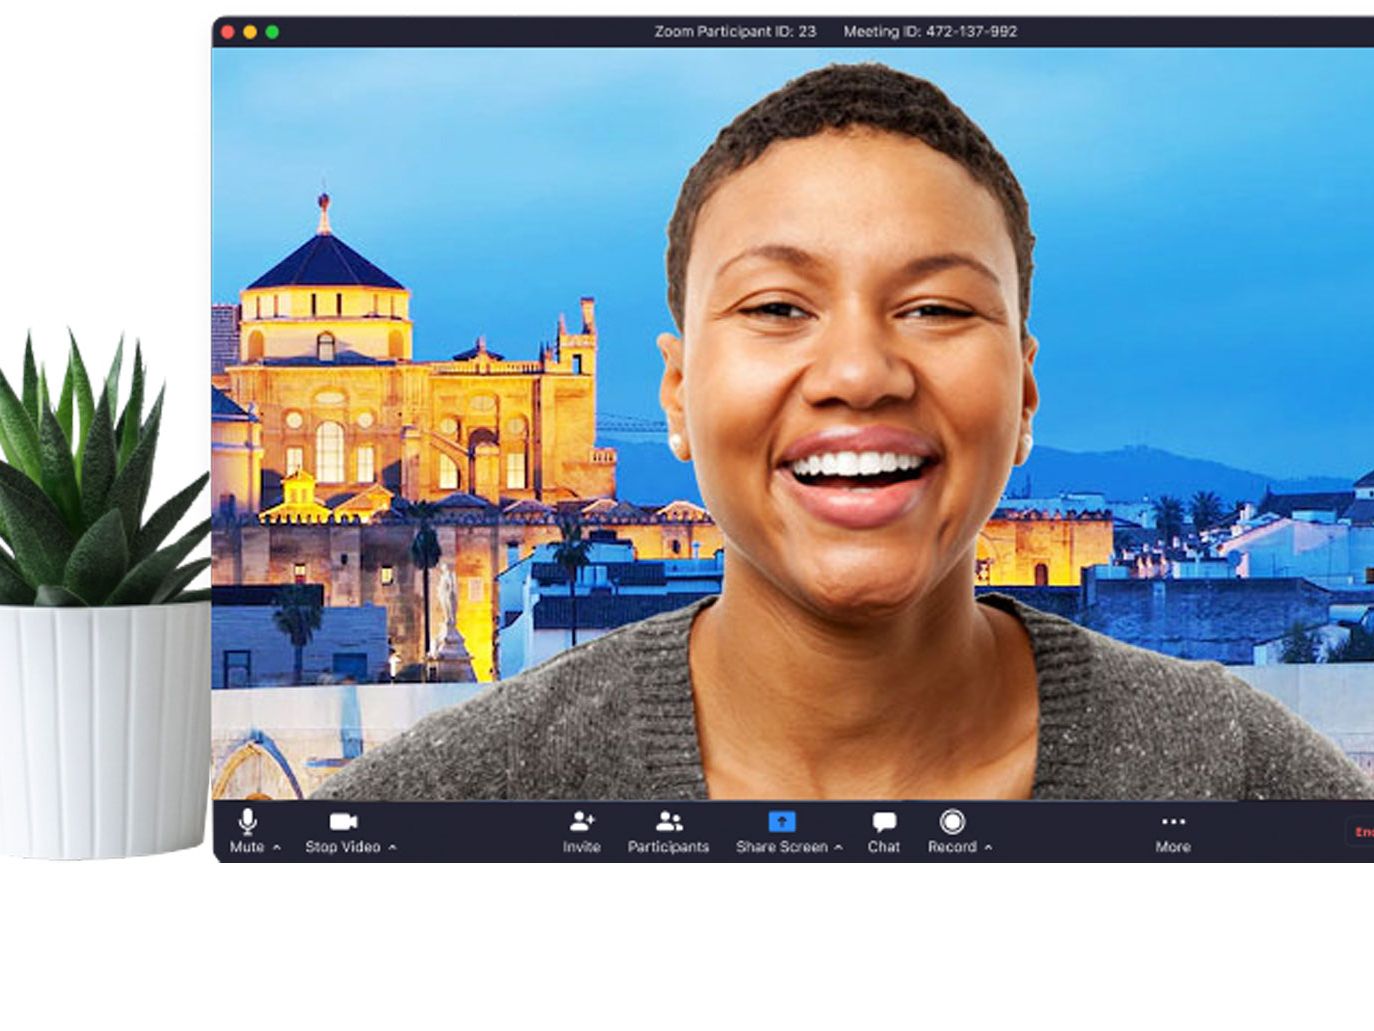The image size is (1374, 1031).
Task: Select the Zoom Participant ID label
Action: (736, 31)
